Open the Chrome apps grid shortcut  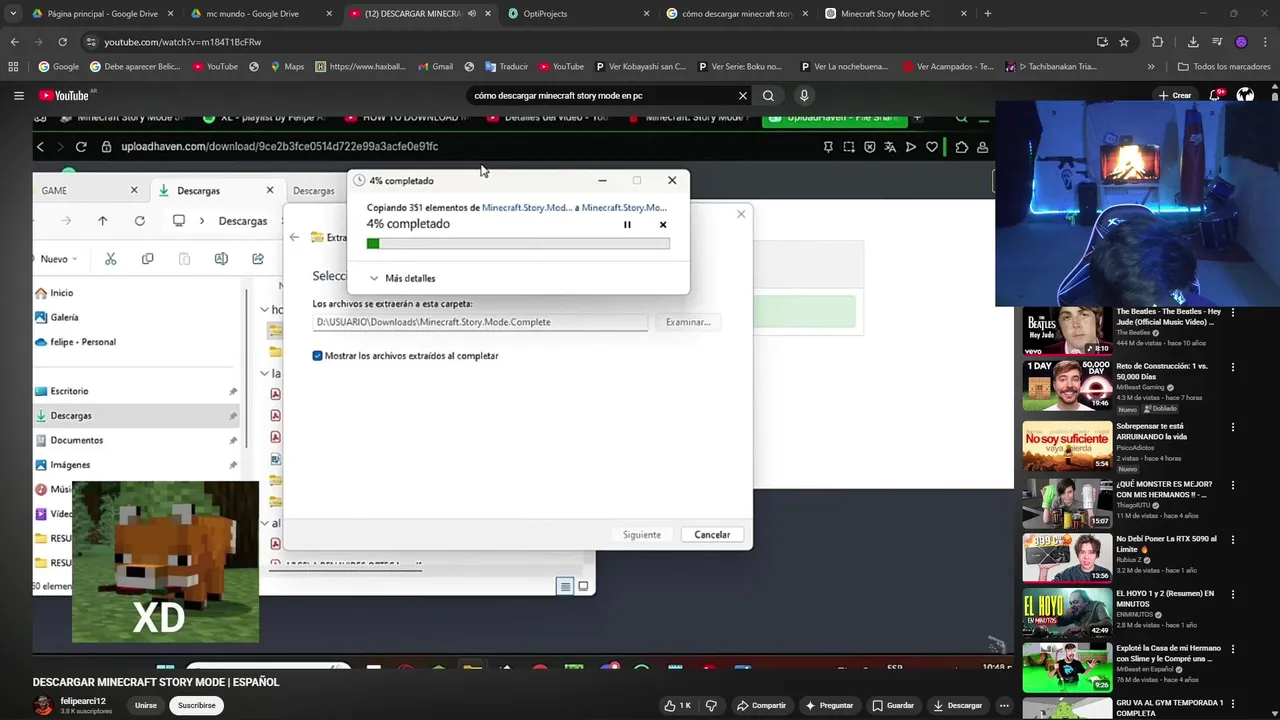coord(13,67)
